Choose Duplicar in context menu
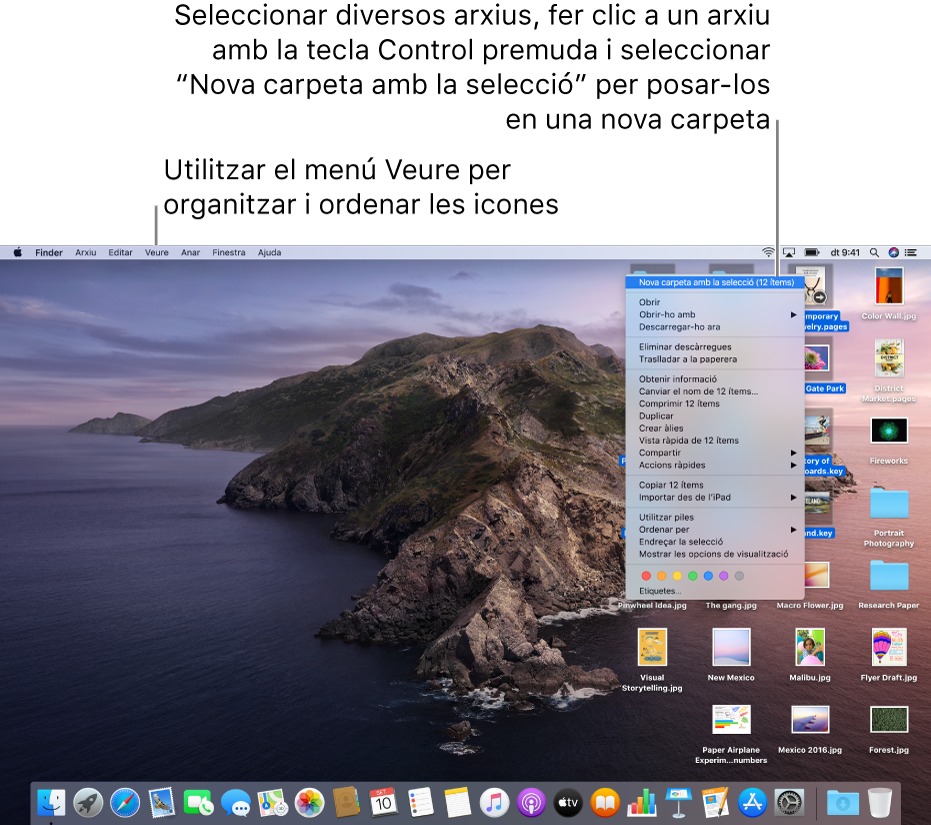The height and width of the screenshot is (825, 931). 715,416
